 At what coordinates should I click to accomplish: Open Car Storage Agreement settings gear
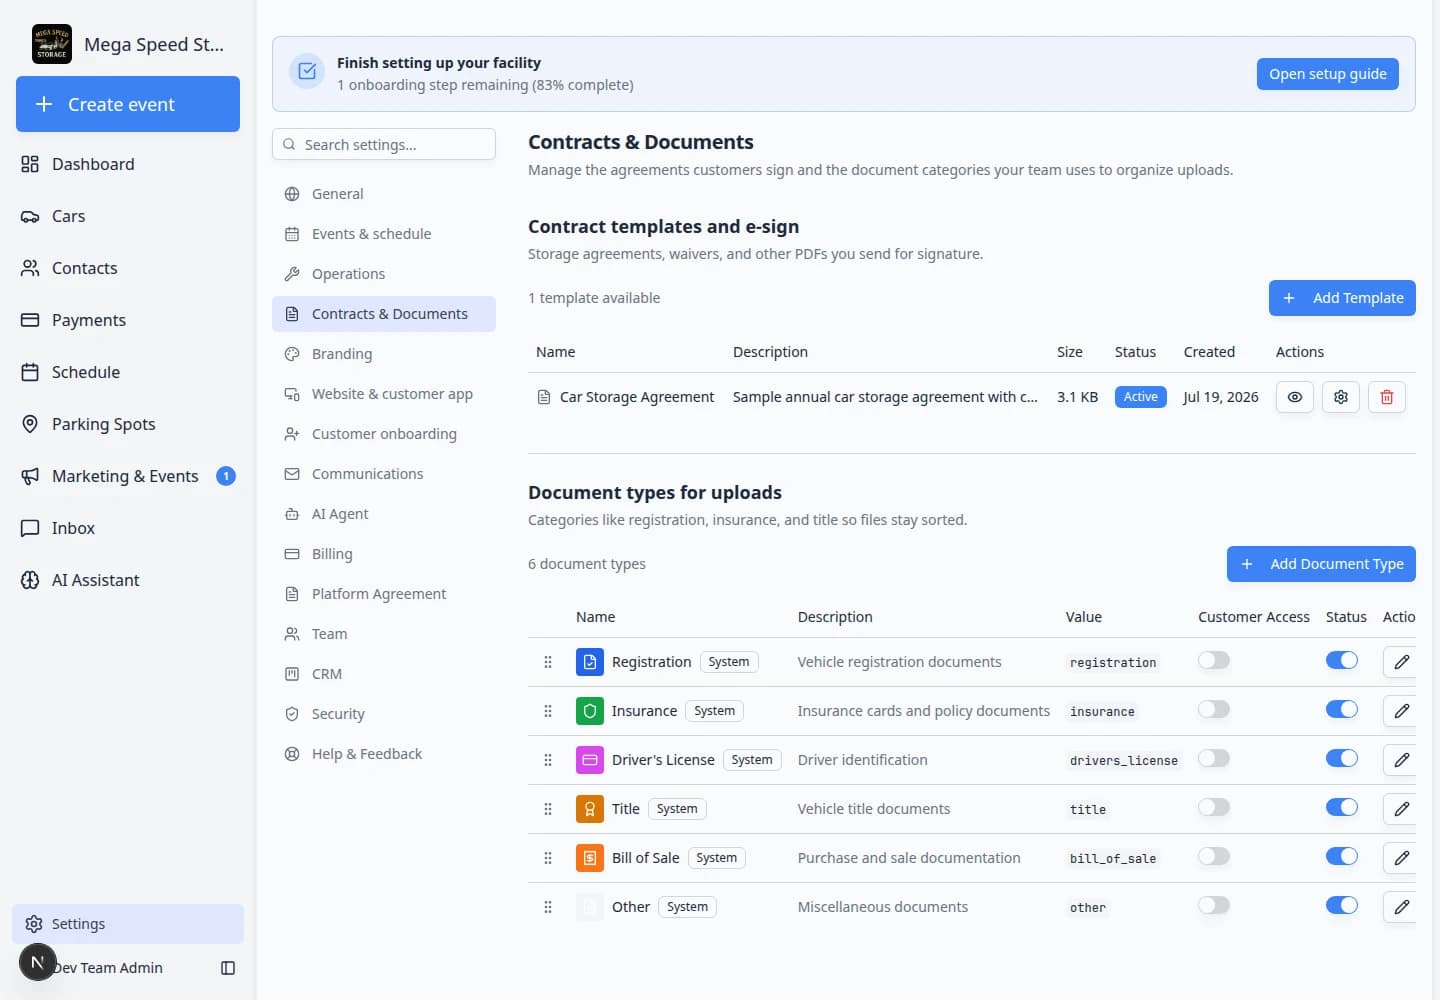pyautogui.click(x=1341, y=397)
